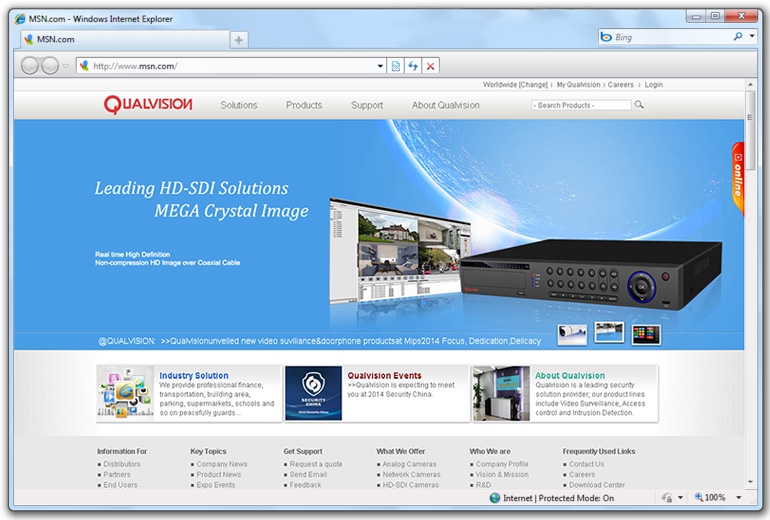This screenshot has width=770, height=520.
Task: Click Worldwide [Change] link
Action: [515, 84]
